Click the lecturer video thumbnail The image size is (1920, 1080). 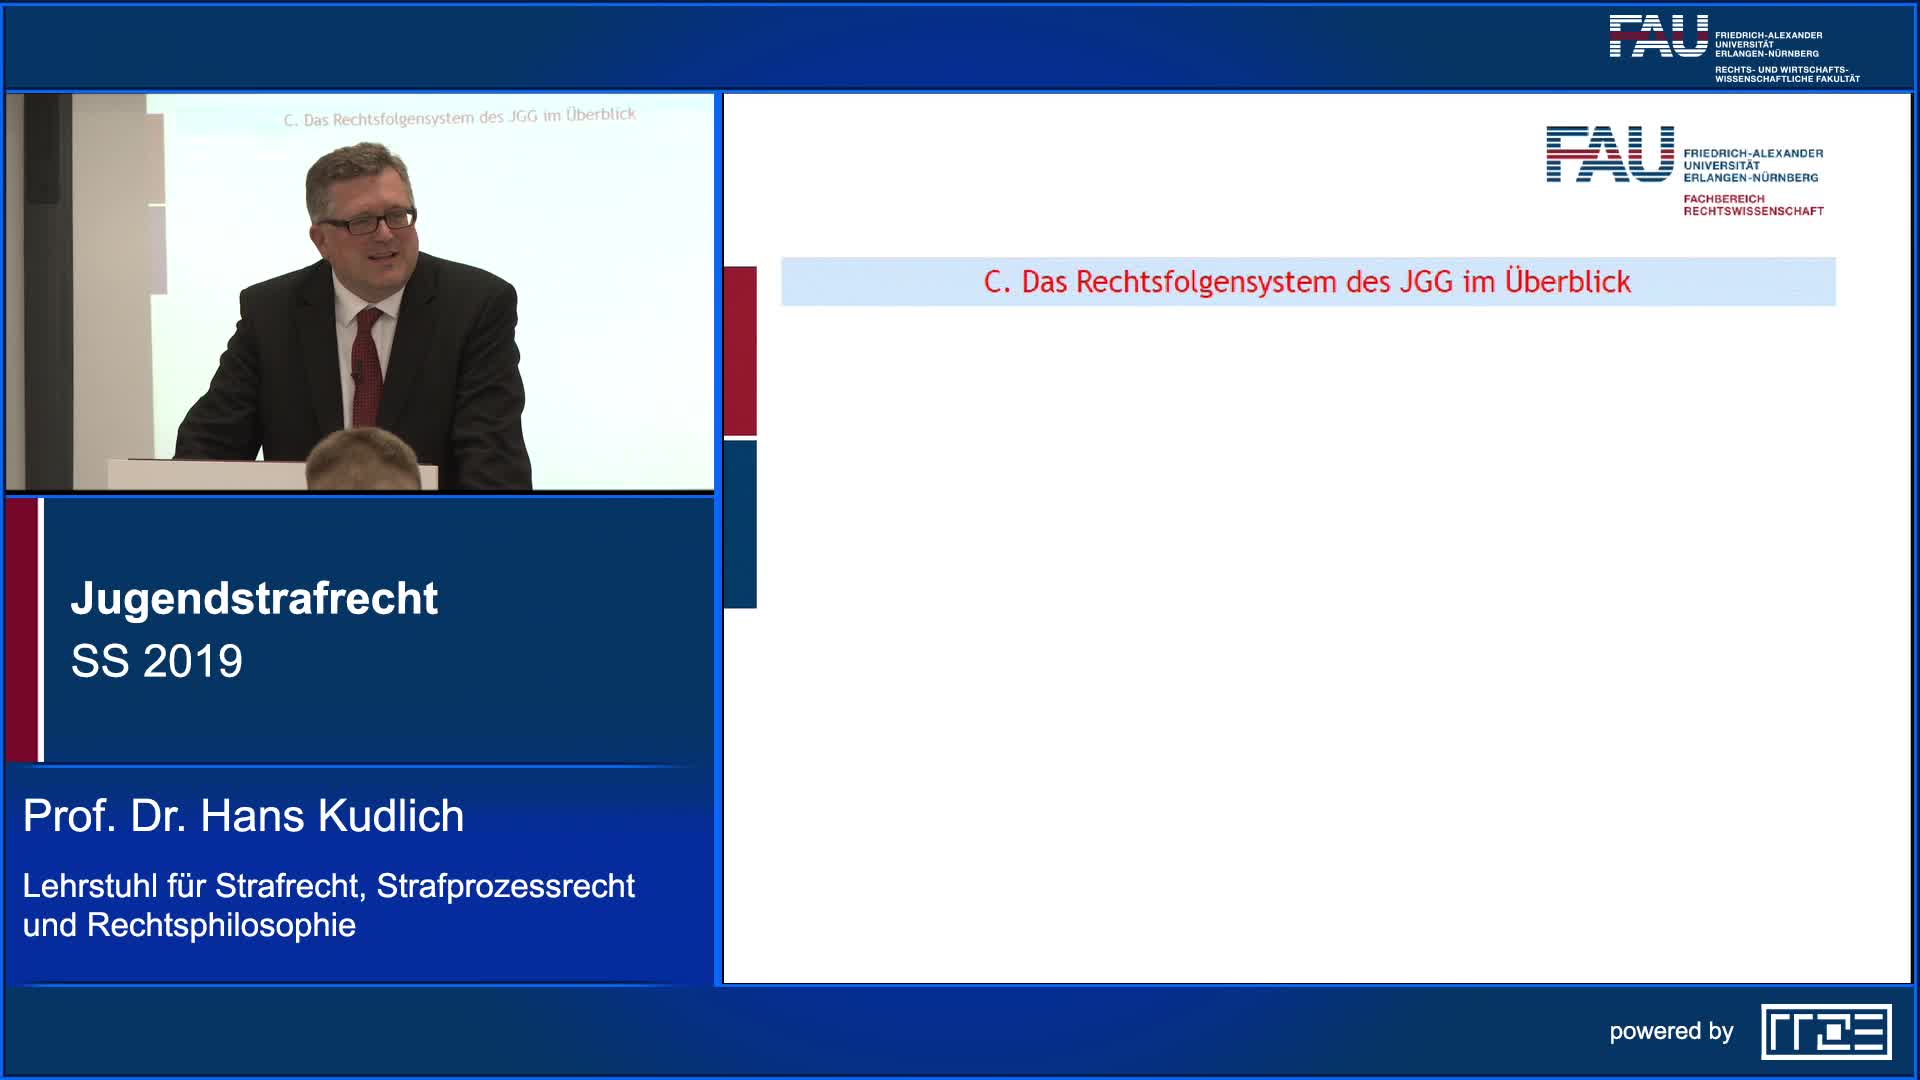[x=360, y=292]
